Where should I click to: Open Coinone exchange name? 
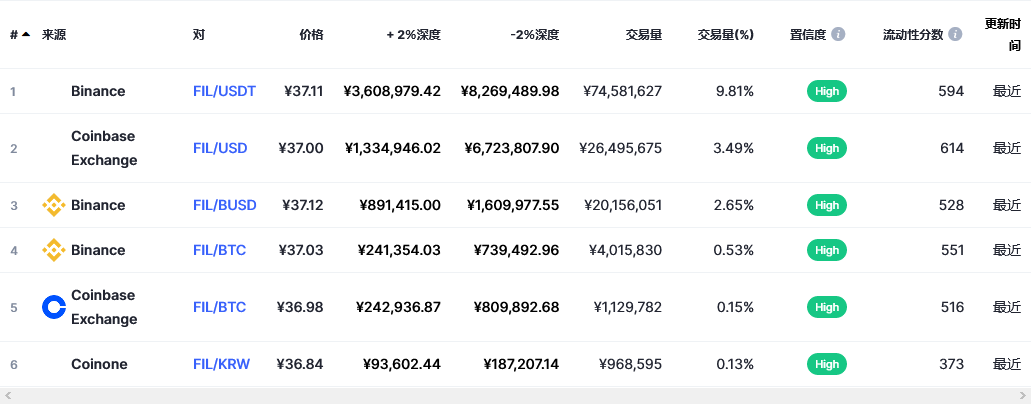click(x=99, y=364)
